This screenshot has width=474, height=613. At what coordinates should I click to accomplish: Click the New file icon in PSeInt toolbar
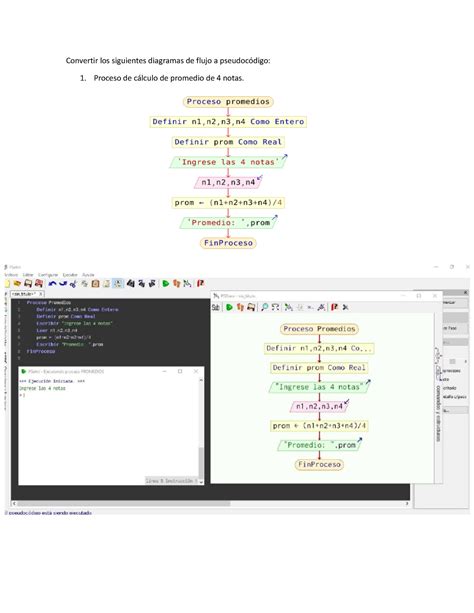(7, 283)
